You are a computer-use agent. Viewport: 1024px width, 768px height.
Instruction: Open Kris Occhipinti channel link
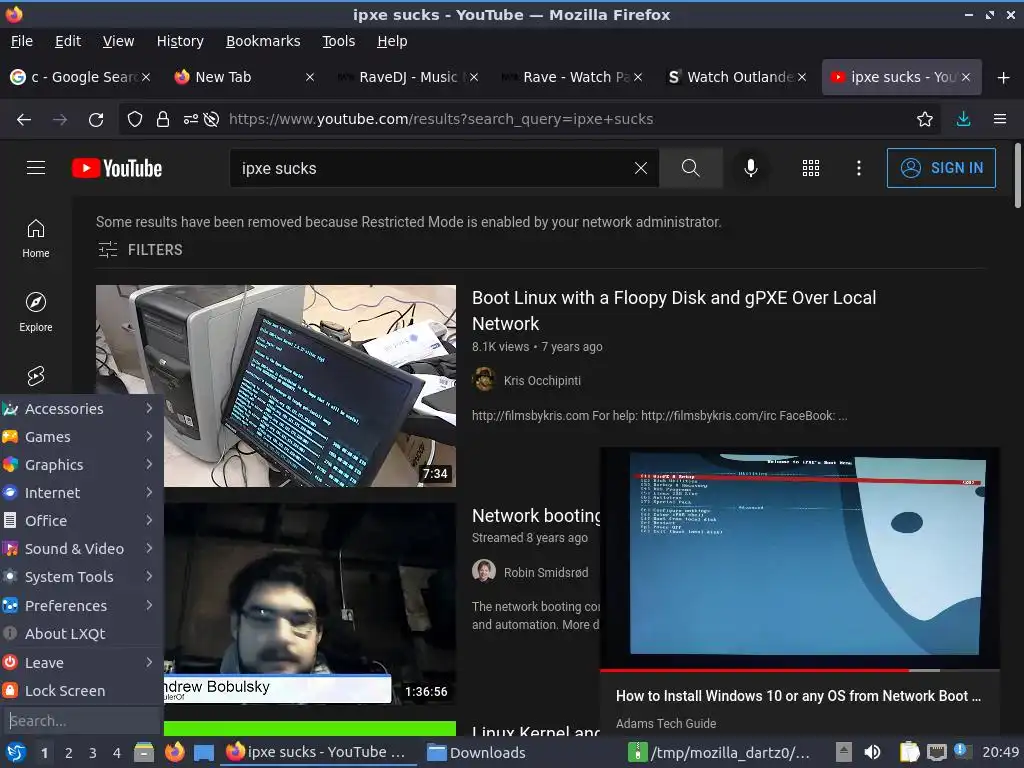tap(541, 381)
